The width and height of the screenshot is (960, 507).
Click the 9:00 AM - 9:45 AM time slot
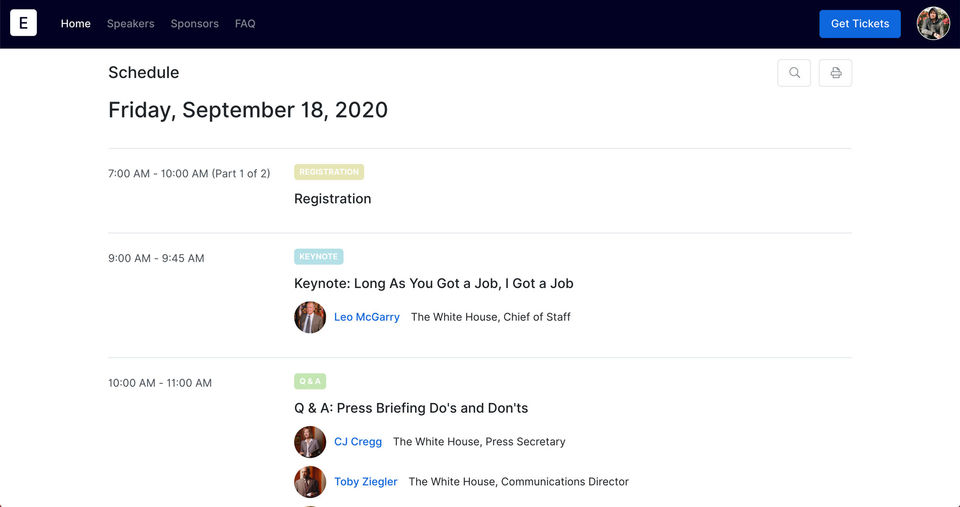pos(156,258)
